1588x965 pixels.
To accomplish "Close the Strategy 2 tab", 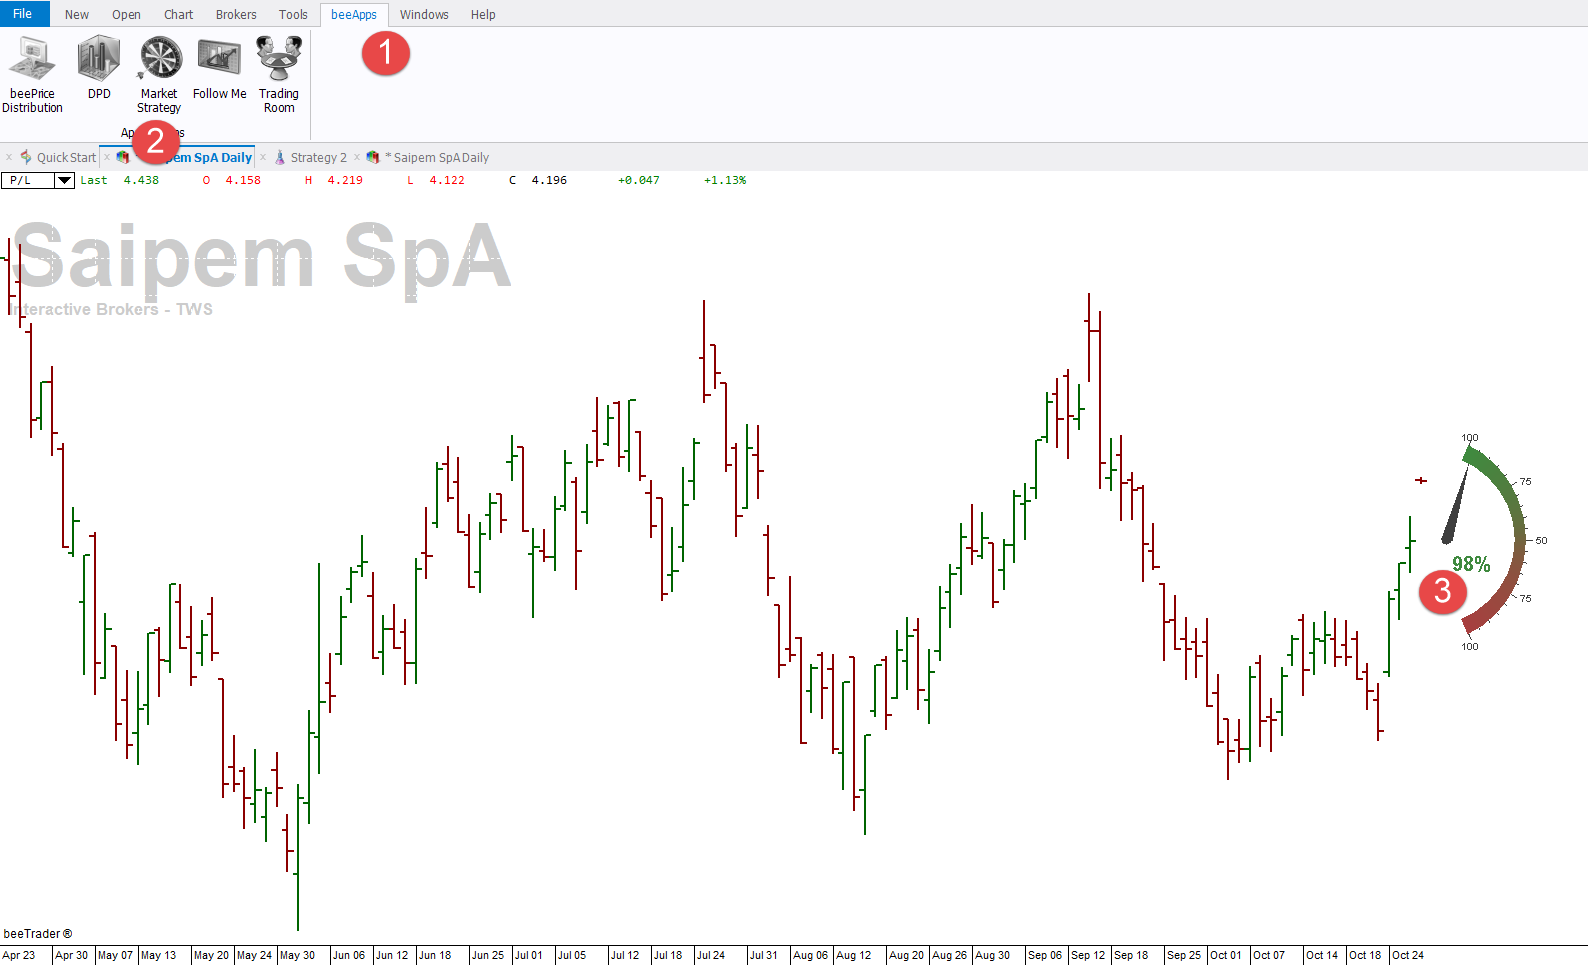I will pyautogui.click(x=263, y=157).
